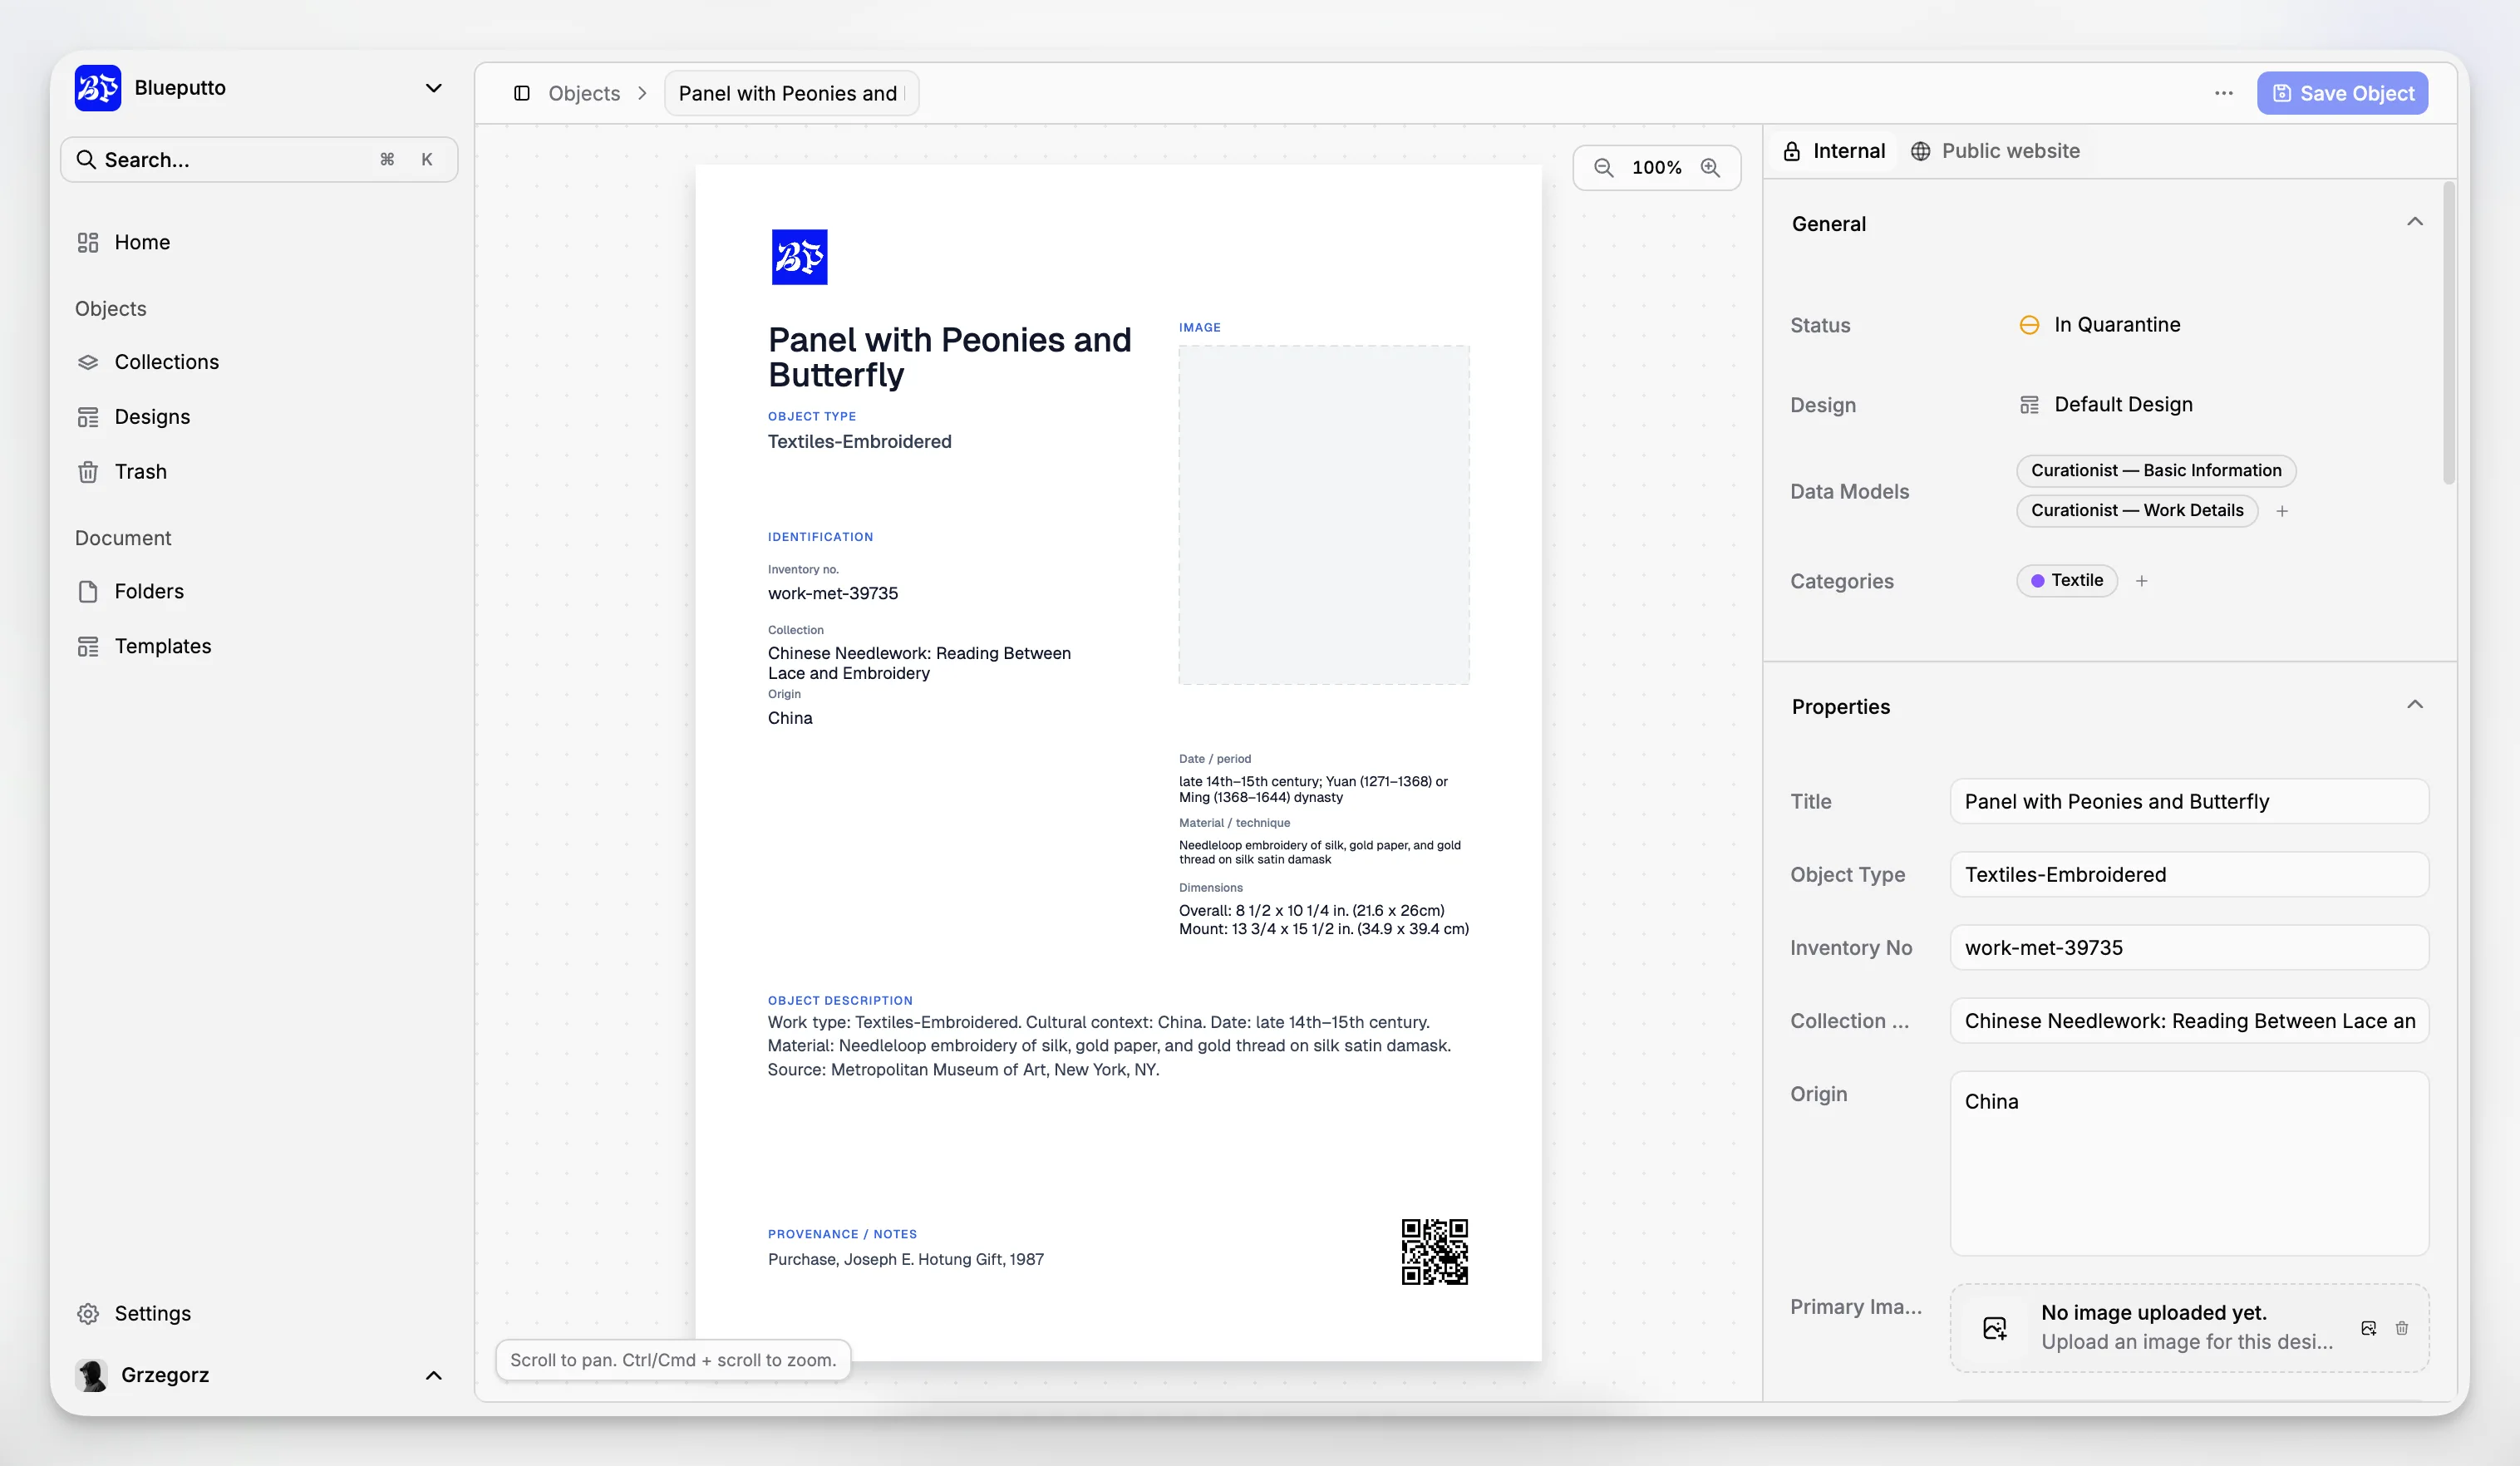Focus the Search field in the sidebar
The width and height of the screenshot is (2520, 1466).
pyautogui.click(x=259, y=160)
